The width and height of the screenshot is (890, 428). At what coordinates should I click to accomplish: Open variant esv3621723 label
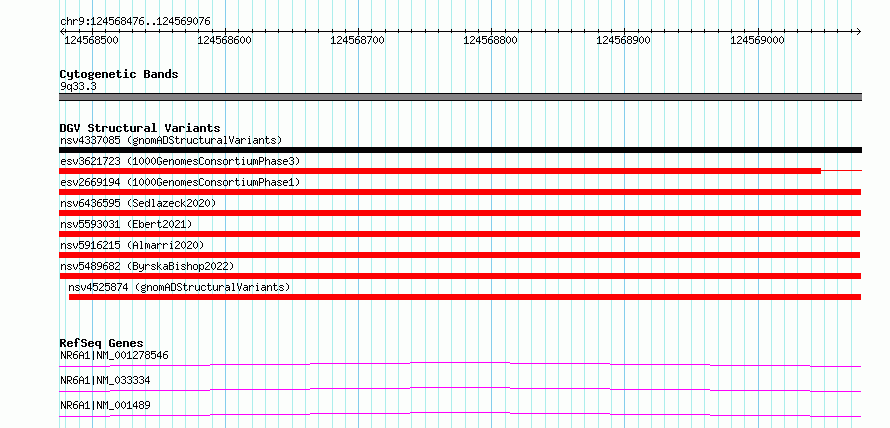pos(180,161)
